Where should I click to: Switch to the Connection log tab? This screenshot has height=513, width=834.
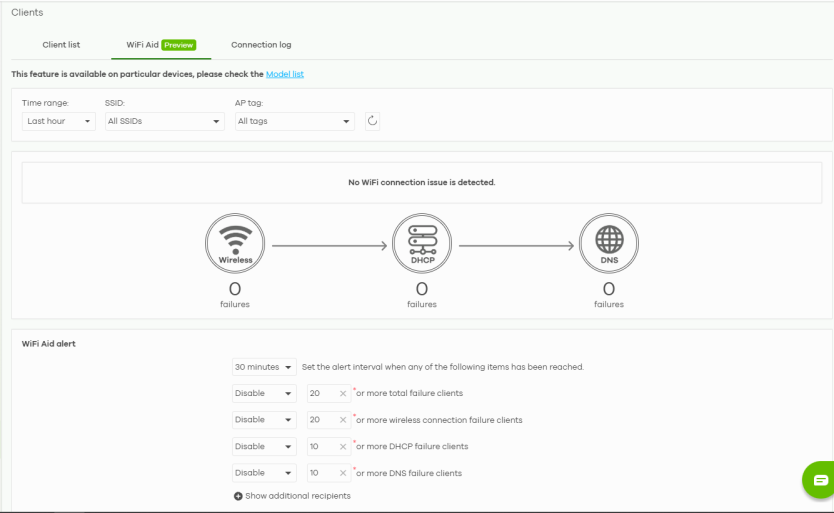coord(261,45)
